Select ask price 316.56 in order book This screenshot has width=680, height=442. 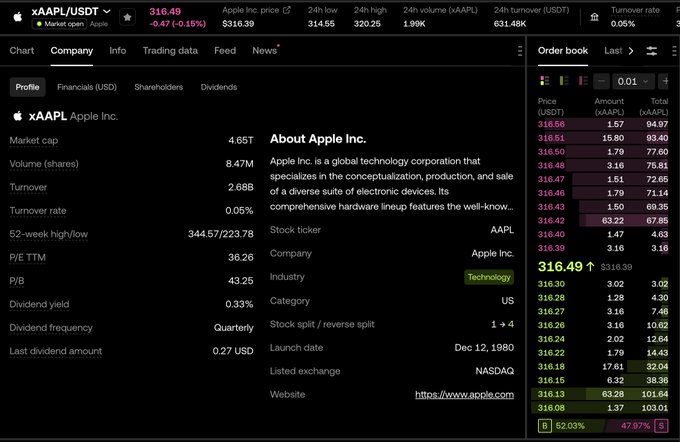[551, 124]
